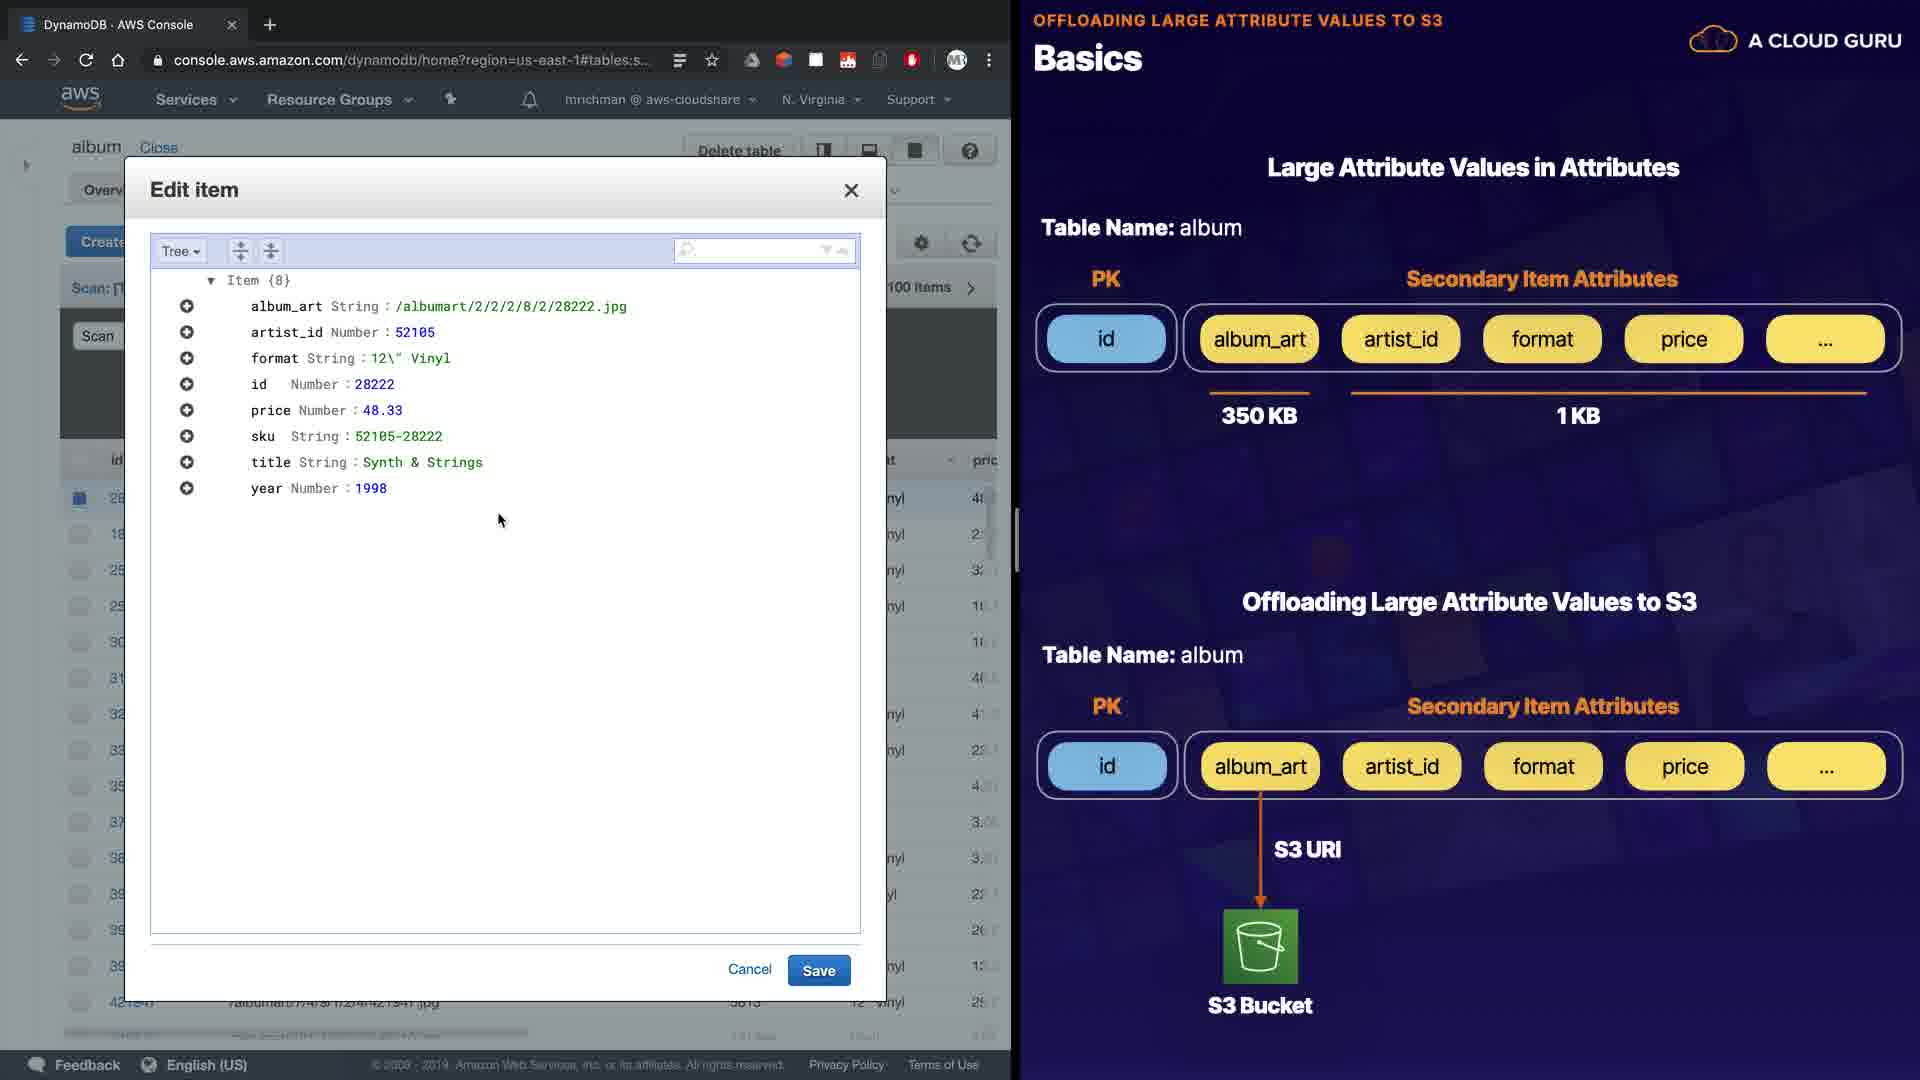Collapse the Item {8} tree node
Viewport: 1920px width, 1080px height.
click(x=211, y=281)
